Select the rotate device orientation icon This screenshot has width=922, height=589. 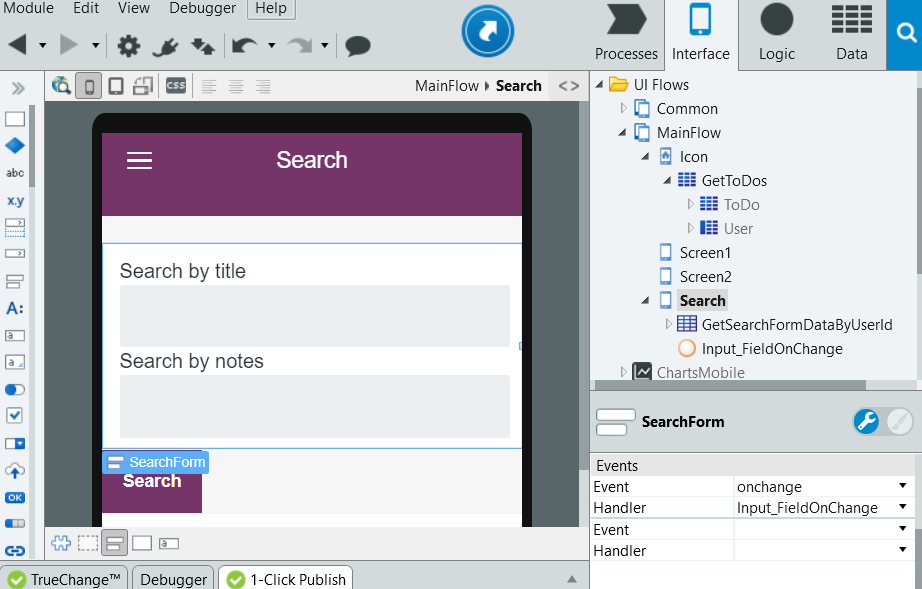coord(142,86)
